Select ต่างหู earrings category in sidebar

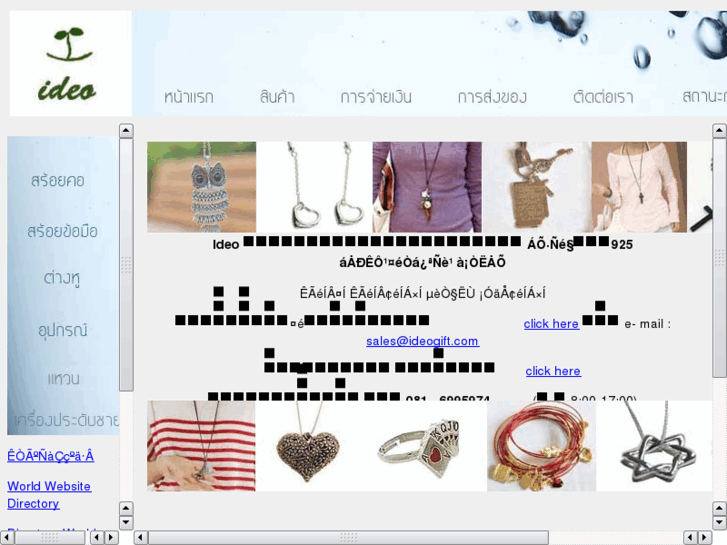tap(62, 278)
